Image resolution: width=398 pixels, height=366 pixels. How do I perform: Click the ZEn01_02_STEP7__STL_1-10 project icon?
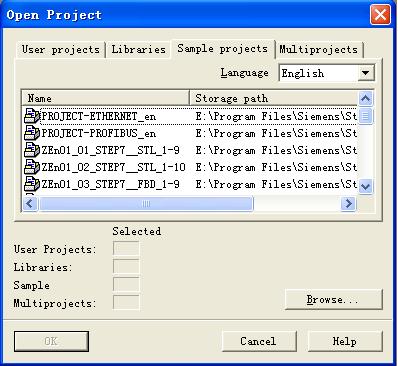(32, 167)
